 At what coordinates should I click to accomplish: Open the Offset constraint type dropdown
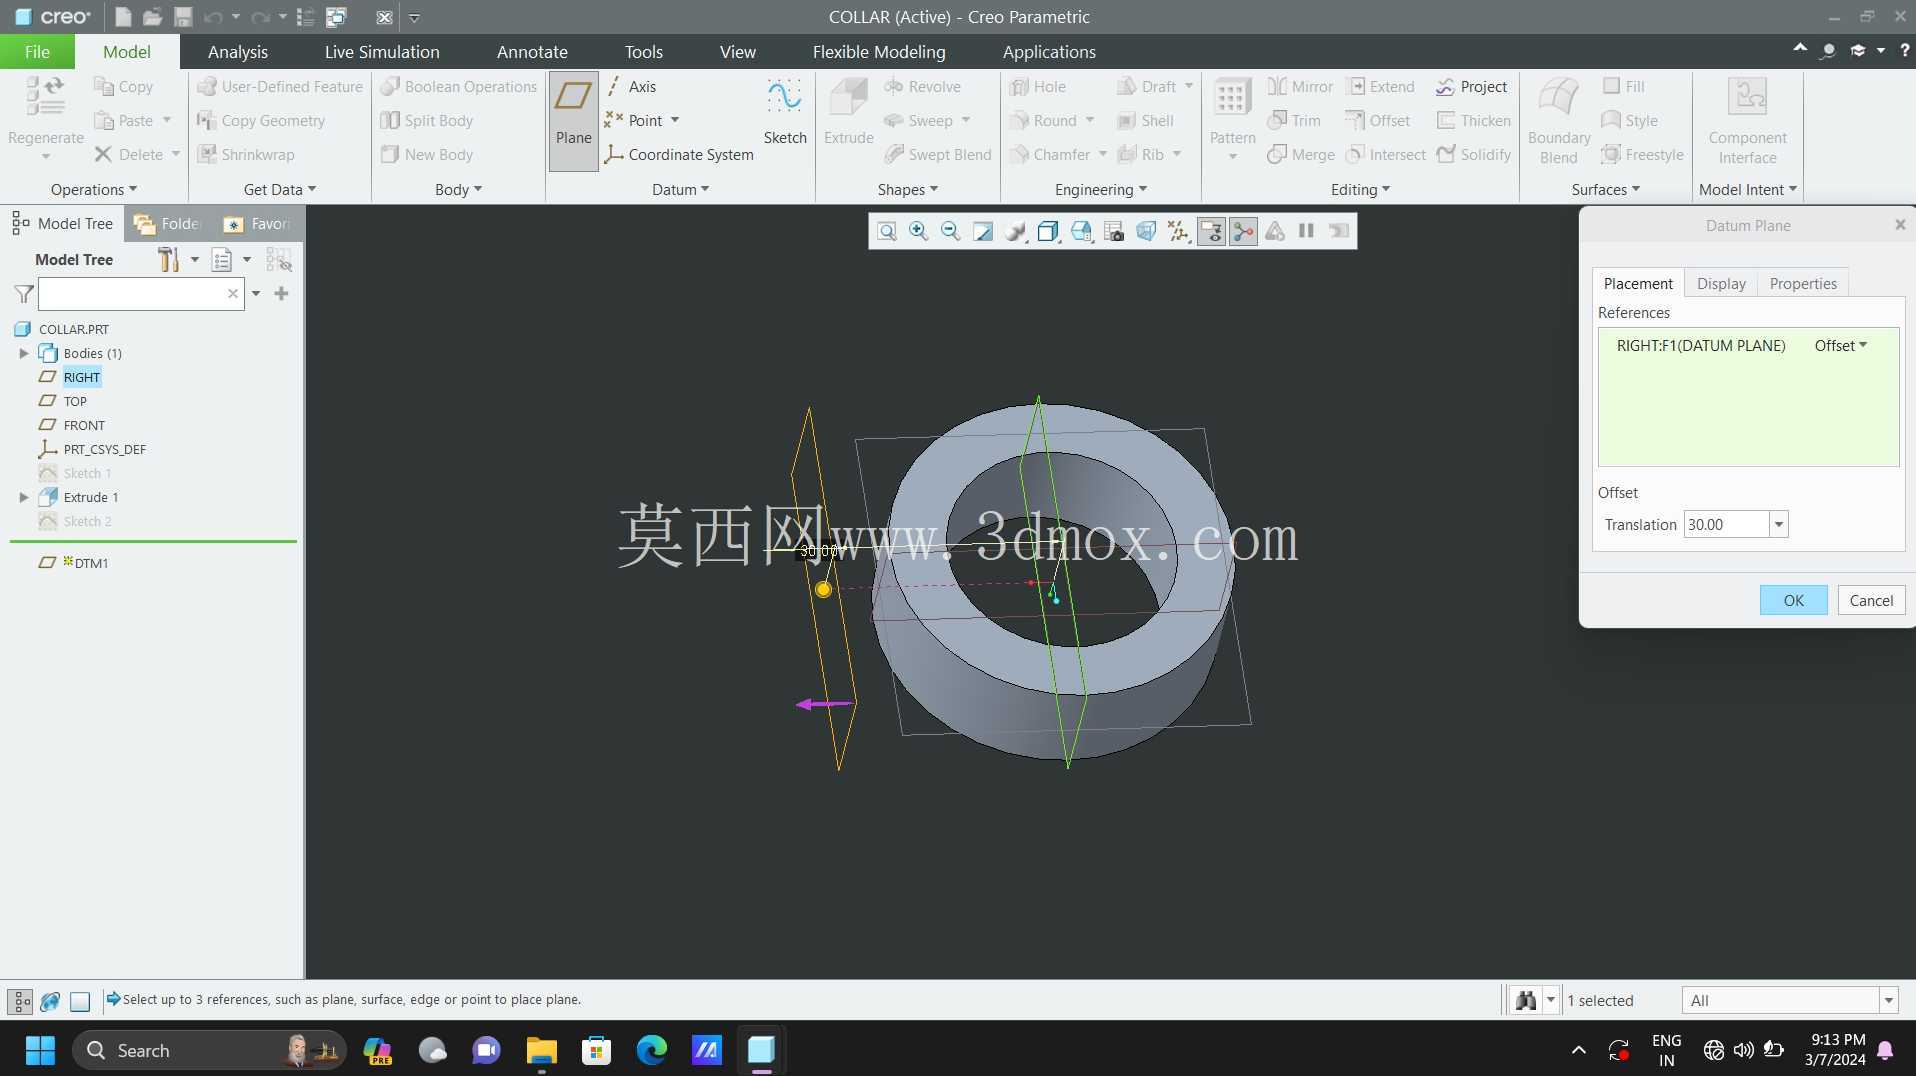click(1841, 346)
